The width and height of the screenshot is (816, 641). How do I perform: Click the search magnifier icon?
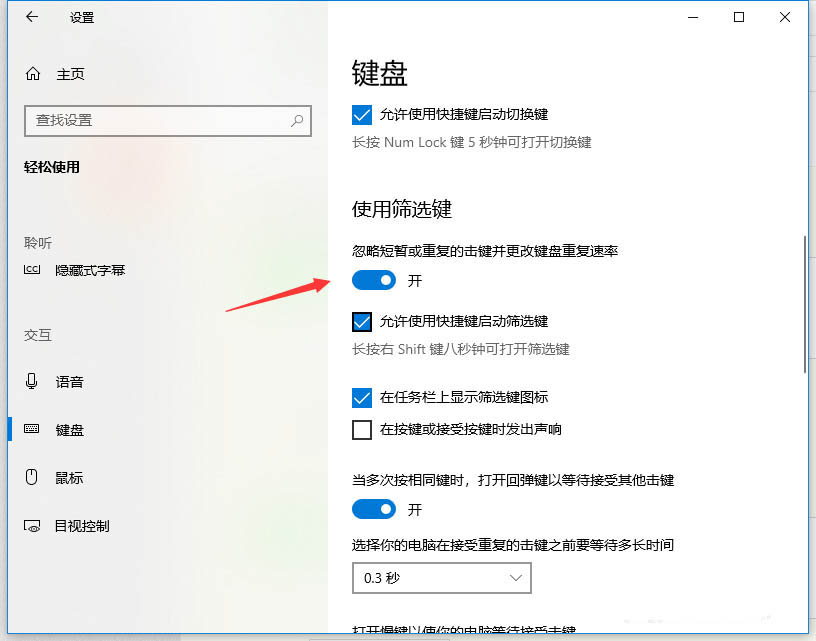click(297, 121)
